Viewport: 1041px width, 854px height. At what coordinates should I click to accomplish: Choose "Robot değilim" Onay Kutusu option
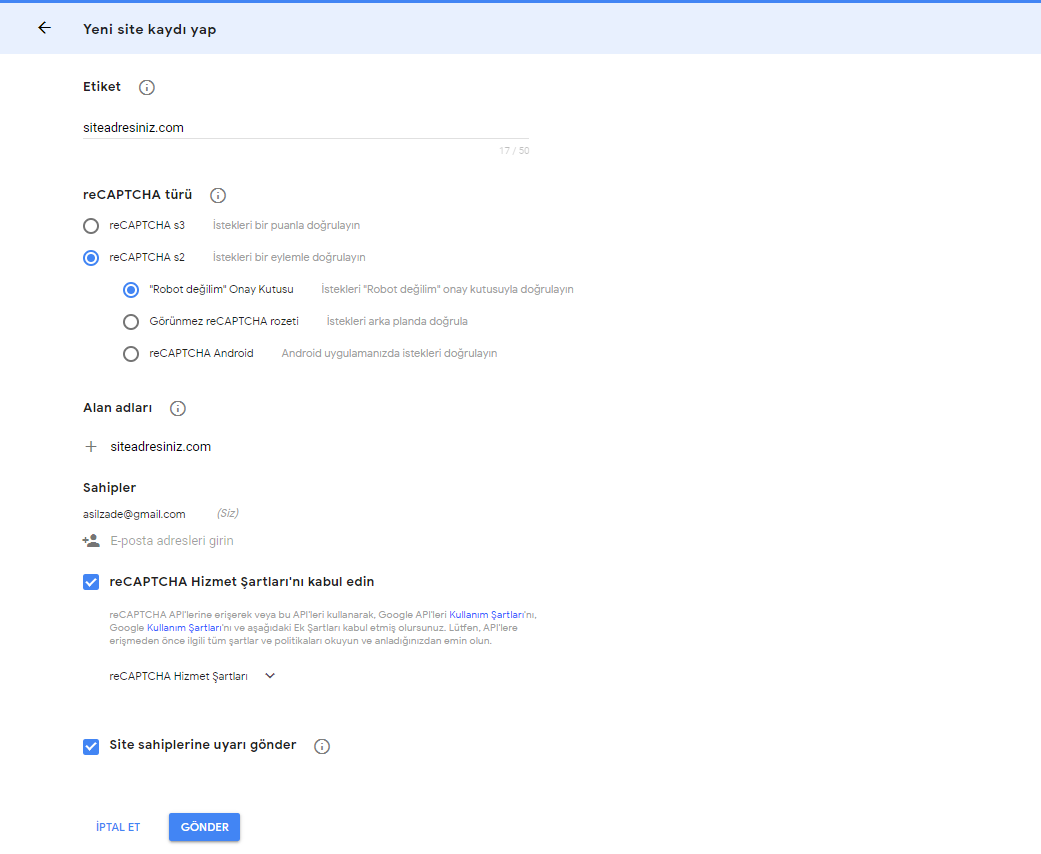click(131, 290)
